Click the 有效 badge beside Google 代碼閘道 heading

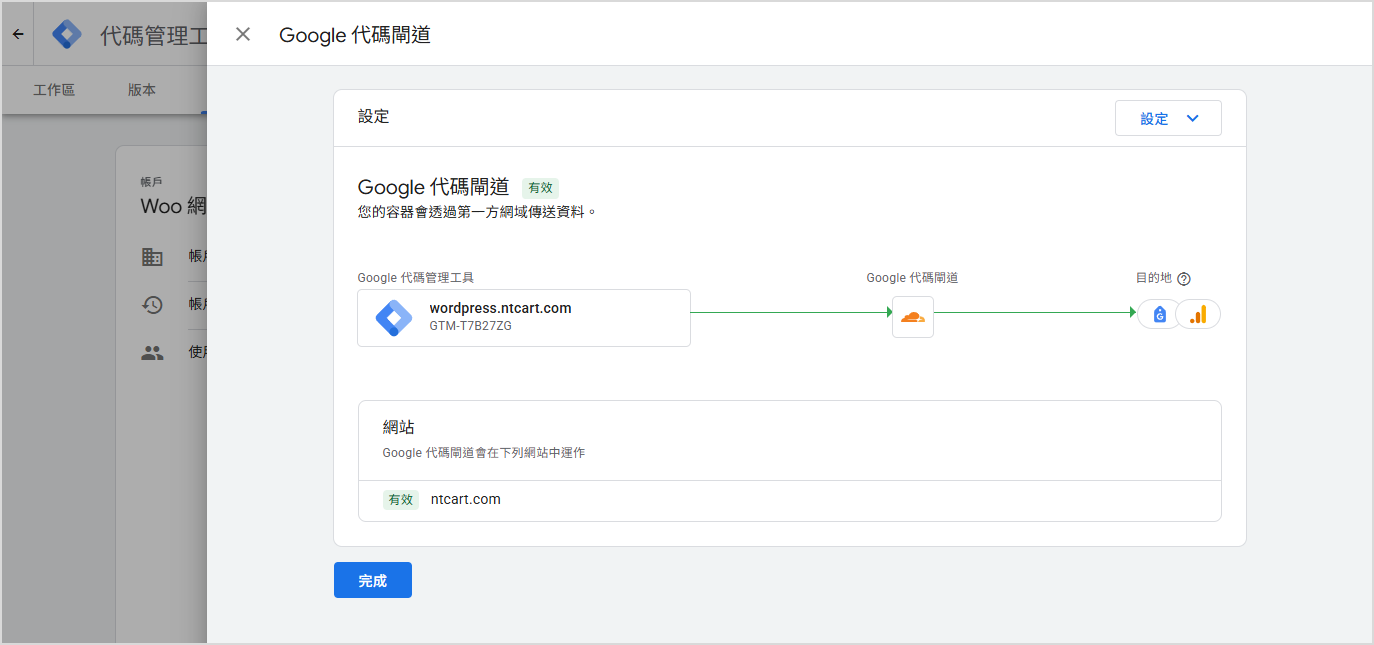(x=540, y=187)
